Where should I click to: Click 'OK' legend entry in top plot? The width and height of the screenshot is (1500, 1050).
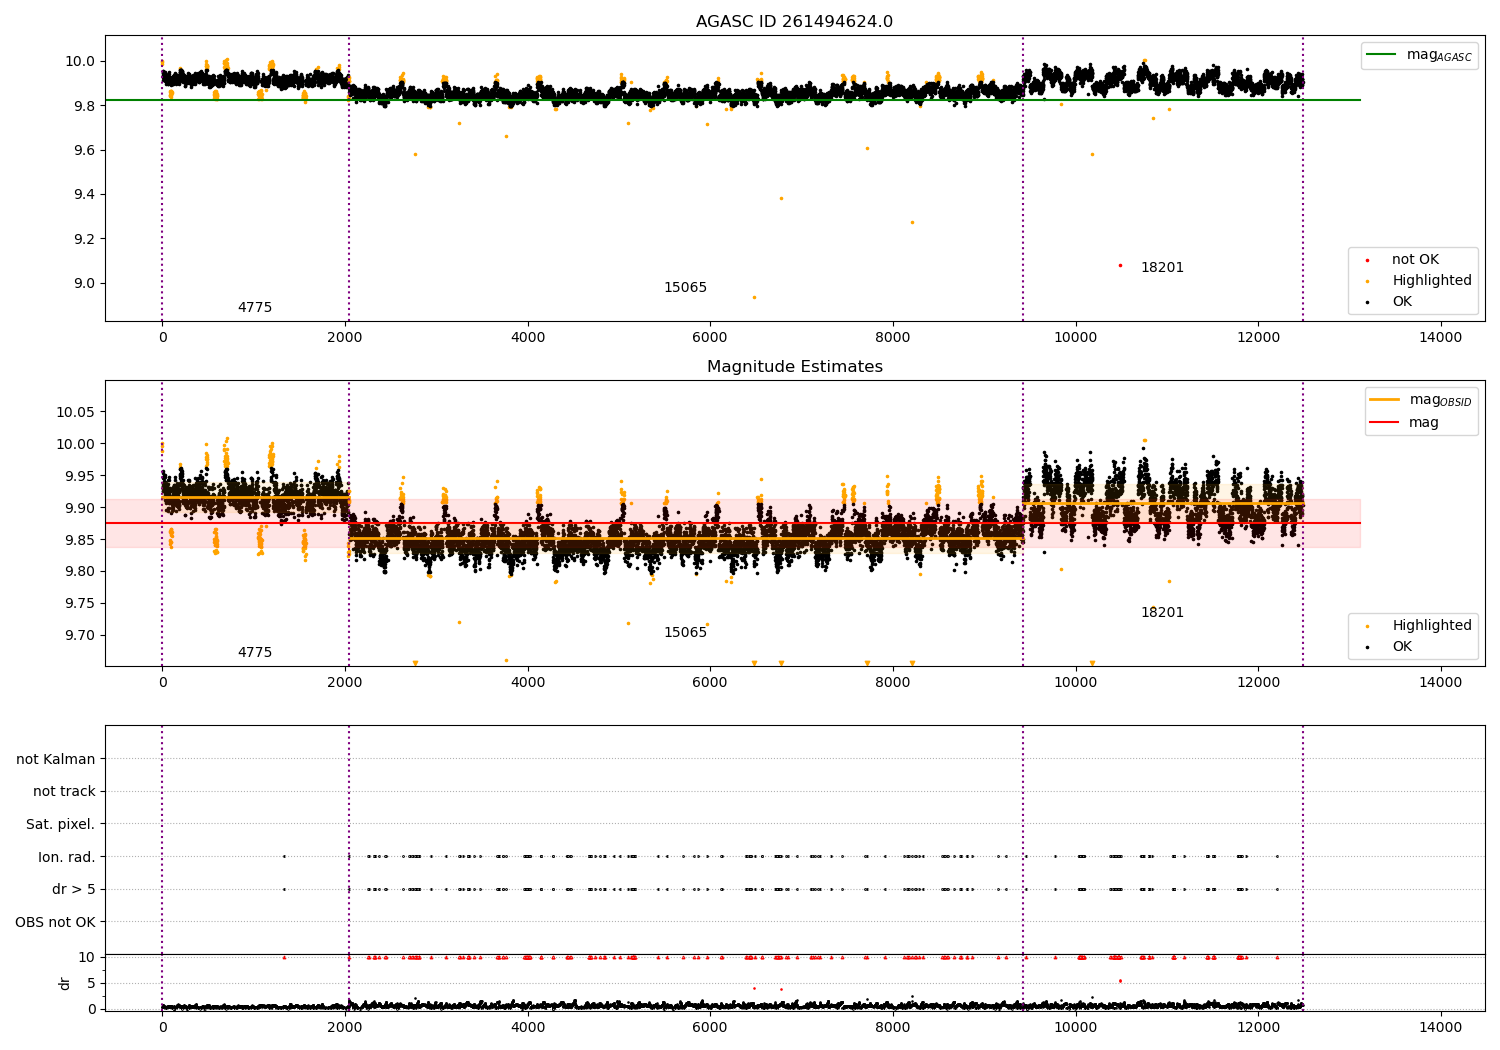(x=1390, y=302)
